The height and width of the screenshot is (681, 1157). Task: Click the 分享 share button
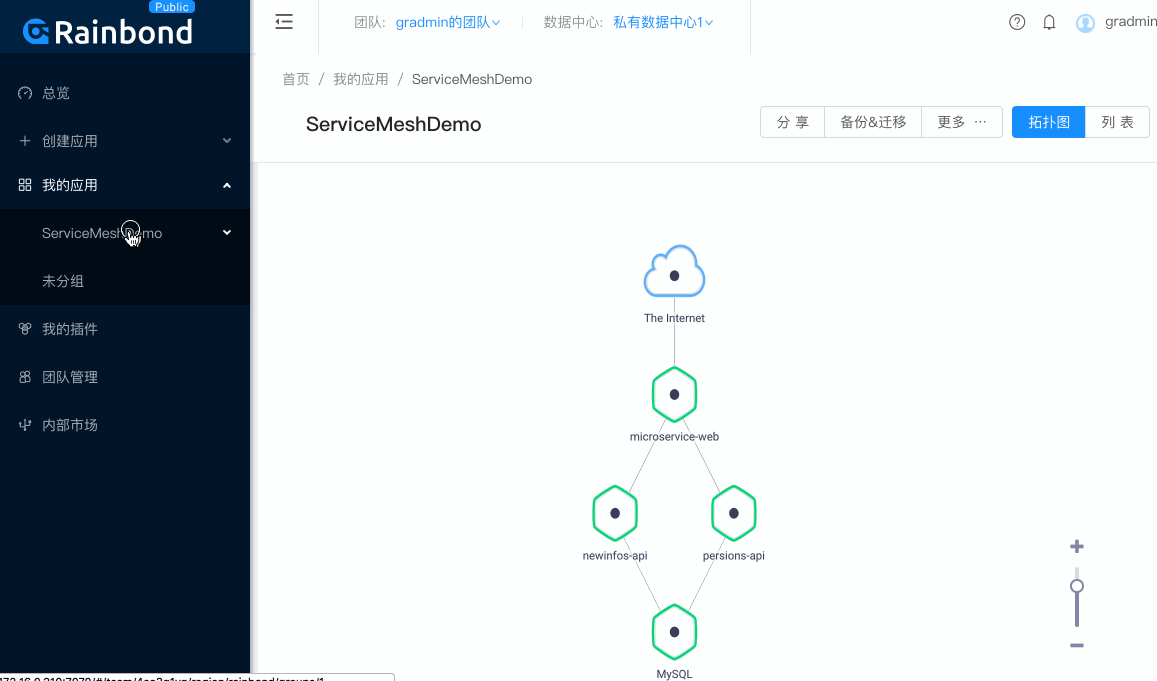(792, 121)
